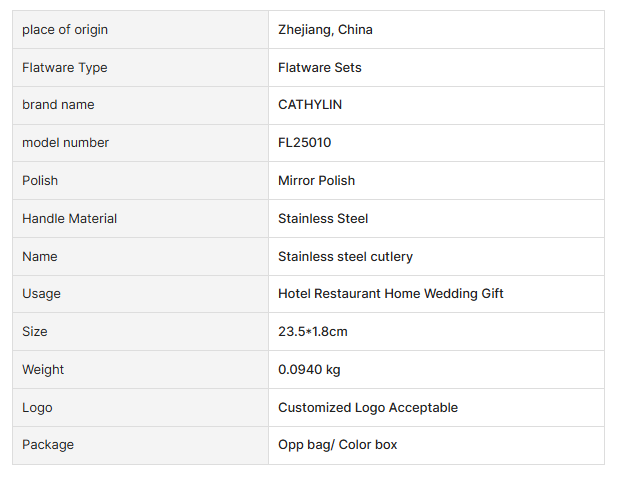621x482 pixels.
Task: Click the 'Usage' row label
Action: tap(41, 294)
